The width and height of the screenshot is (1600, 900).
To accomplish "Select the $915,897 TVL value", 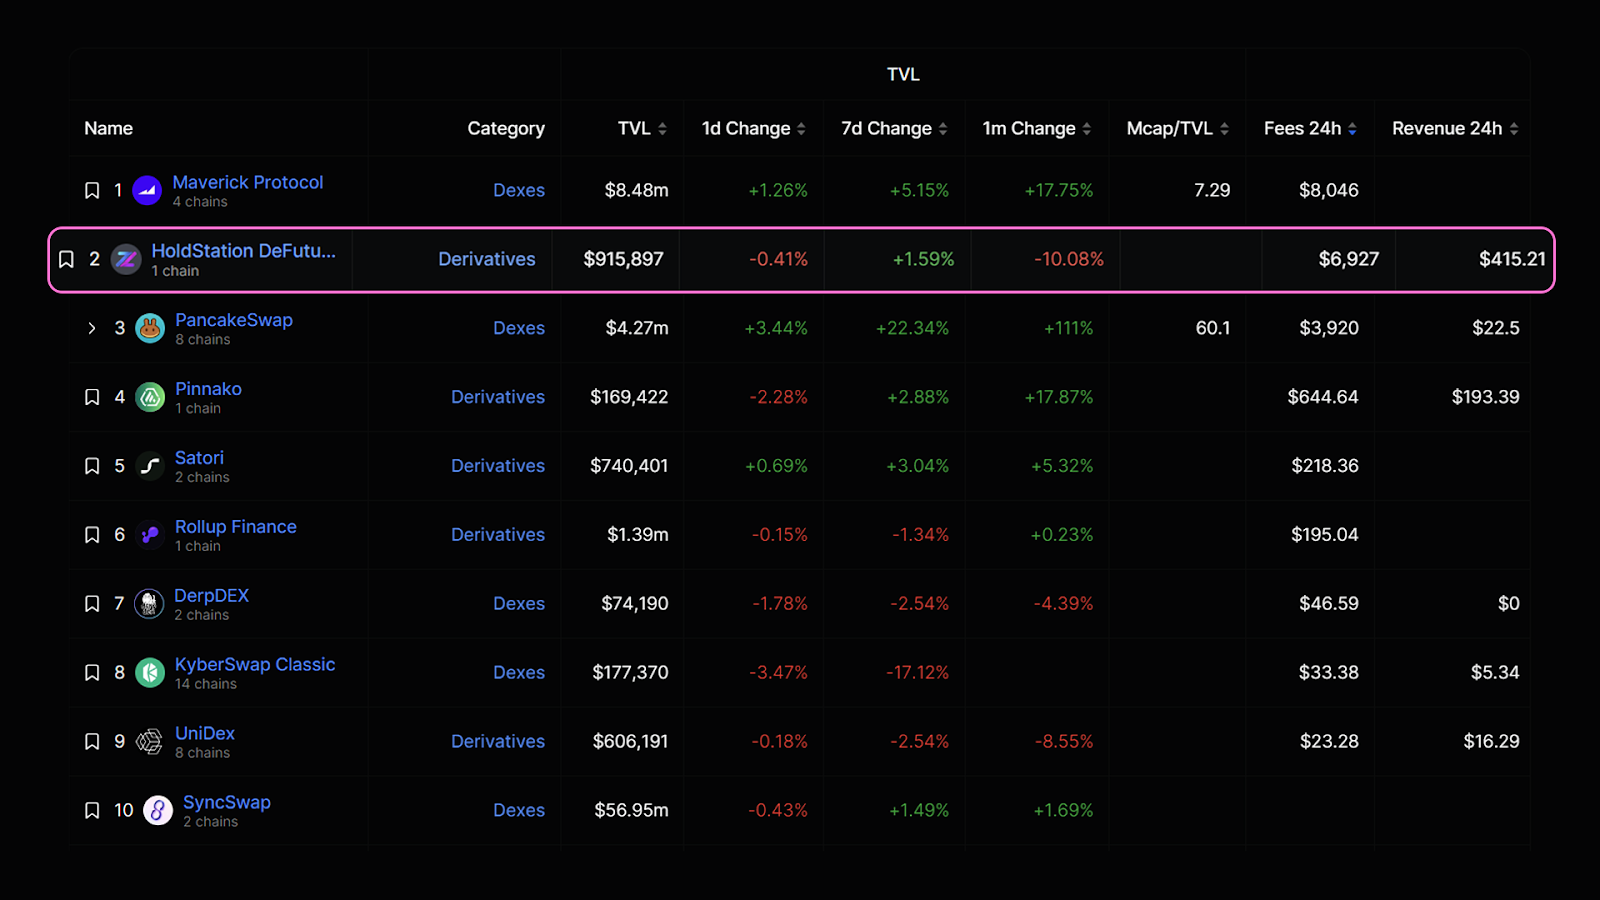I will (x=624, y=259).
